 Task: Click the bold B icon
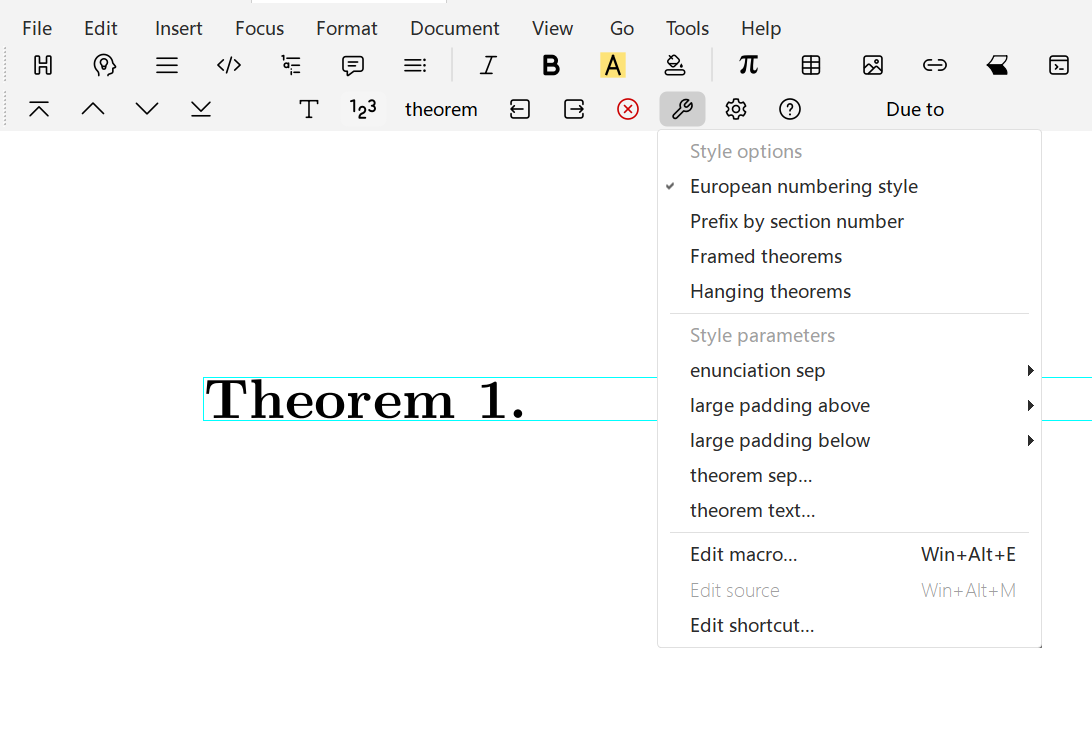coord(550,66)
